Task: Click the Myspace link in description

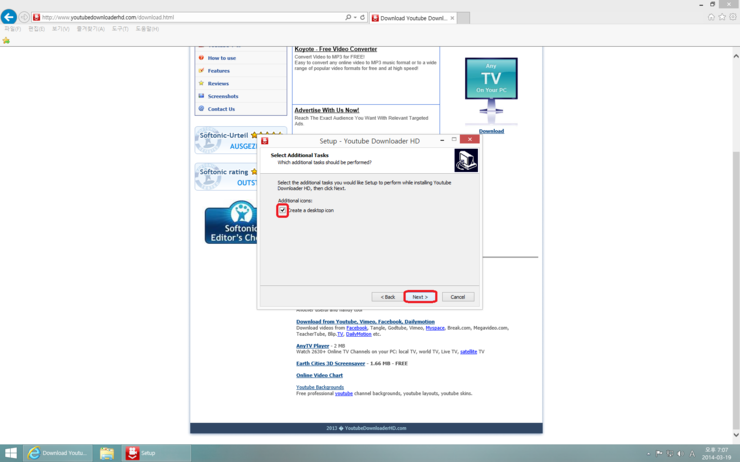Action: point(435,328)
